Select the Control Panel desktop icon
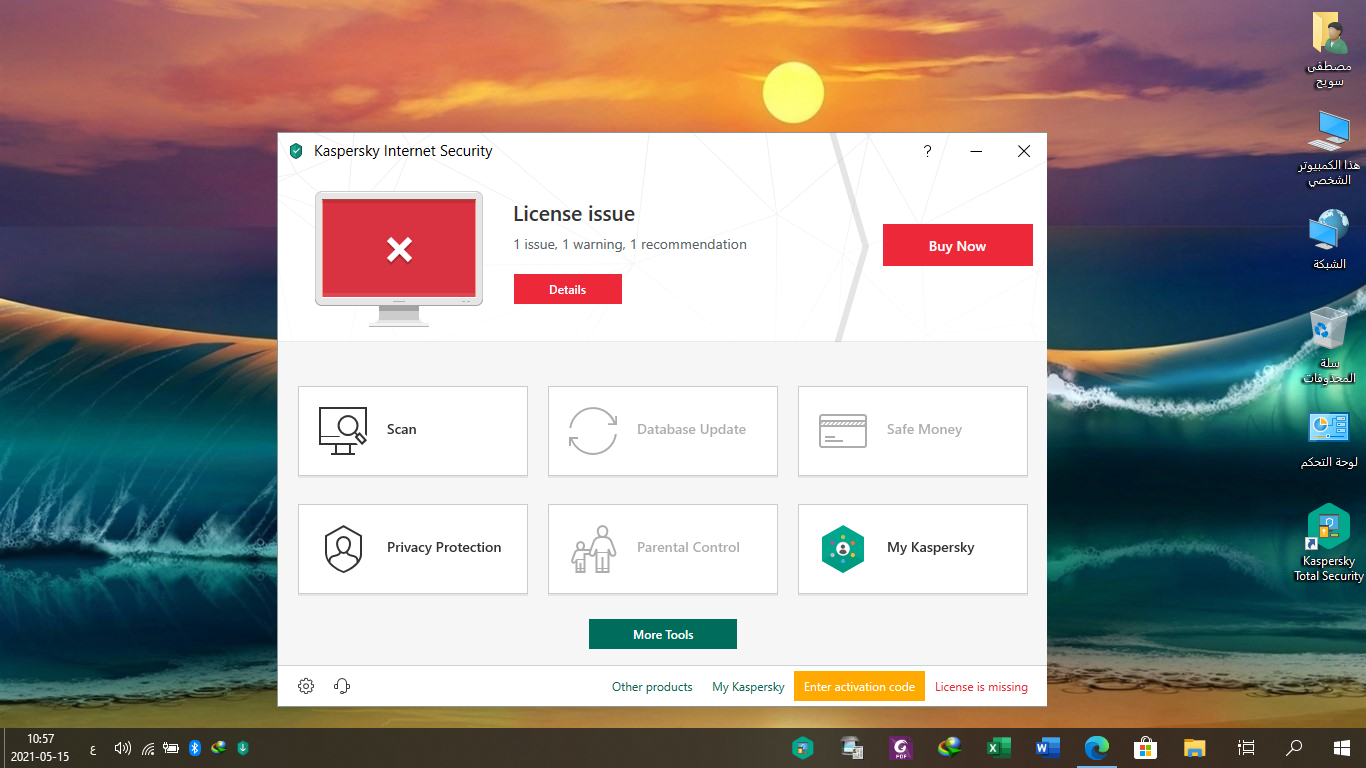 coord(1329,440)
